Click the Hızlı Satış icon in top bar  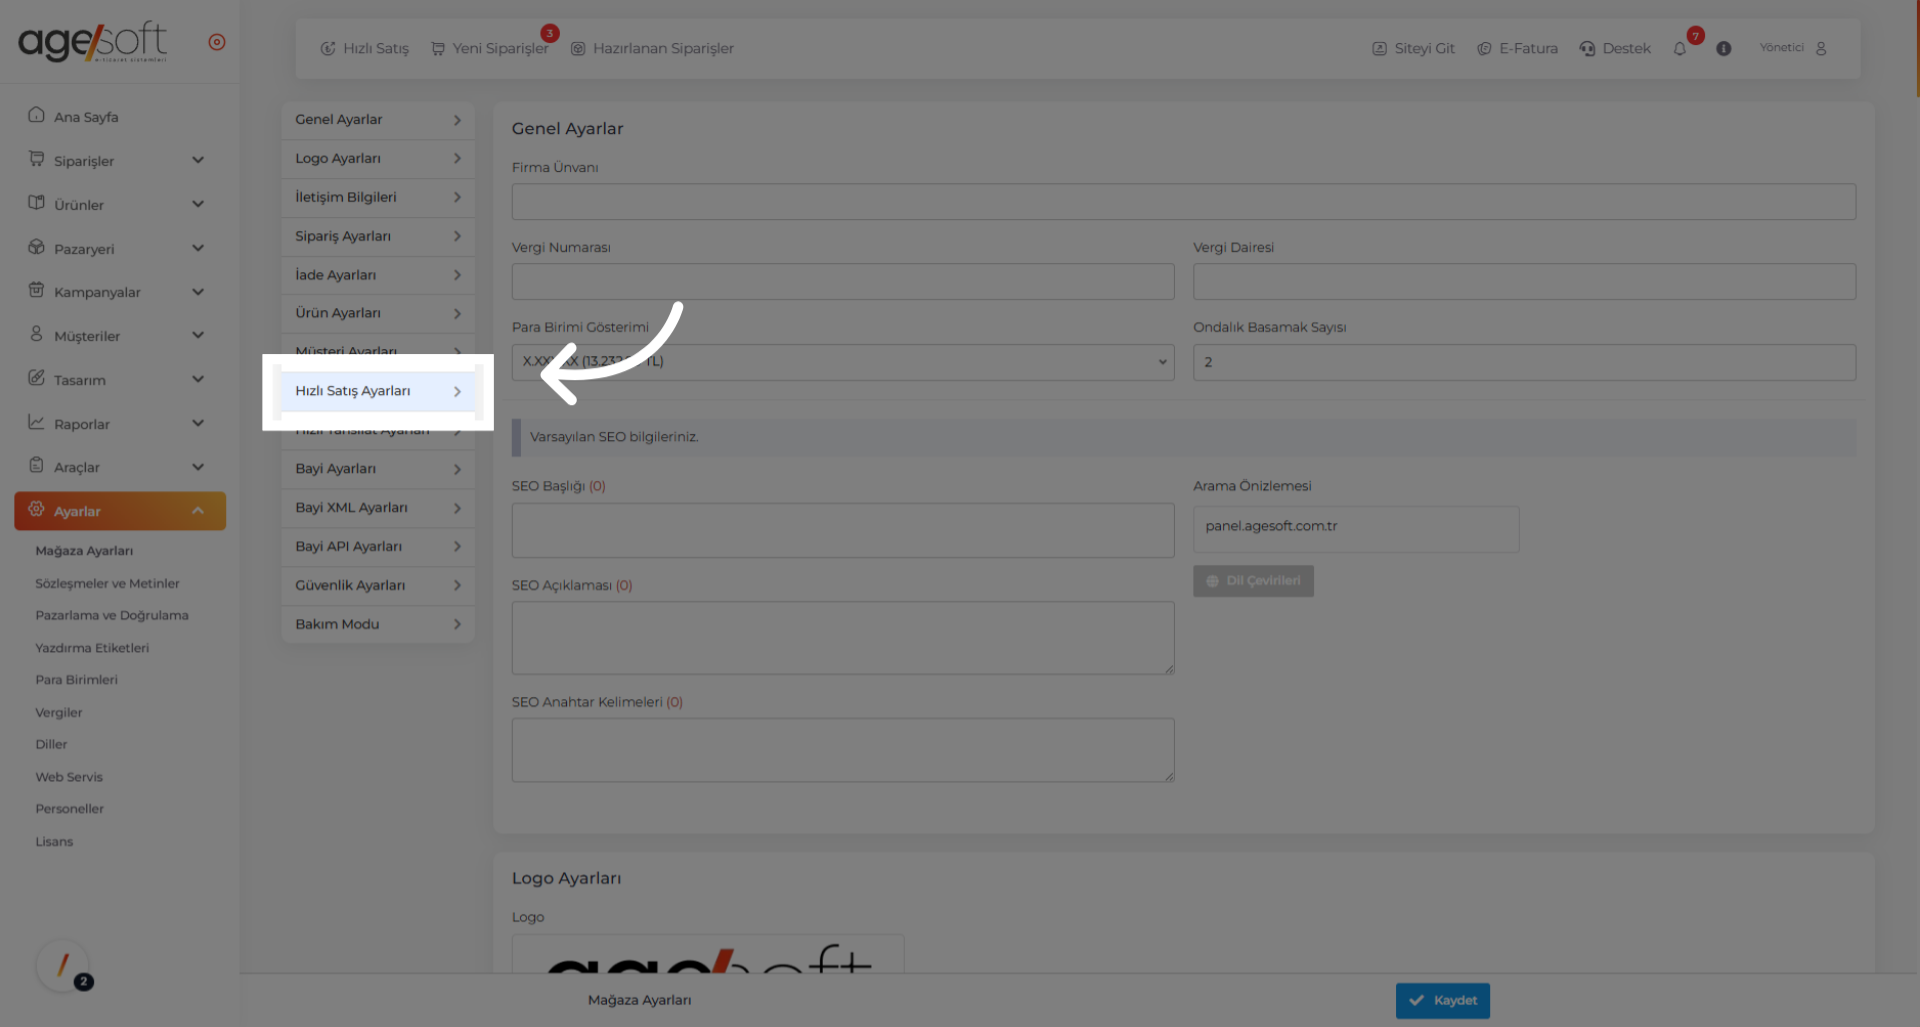[x=328, y=48]
